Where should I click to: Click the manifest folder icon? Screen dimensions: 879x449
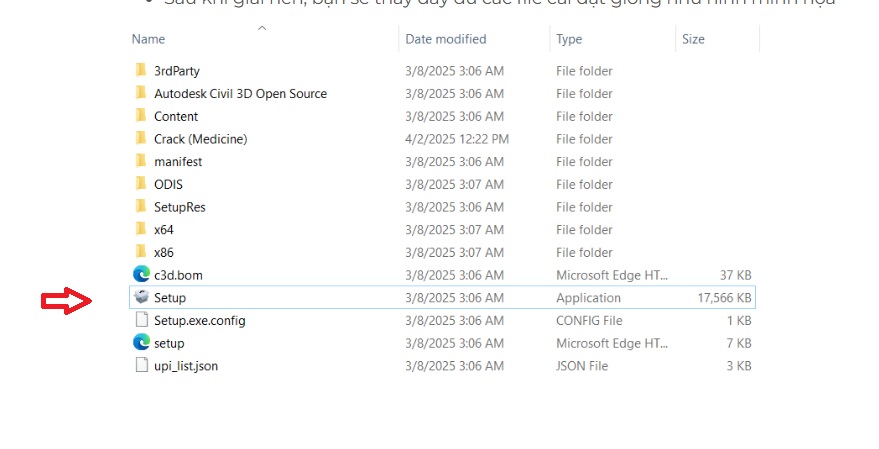click(x=141, y=161)
